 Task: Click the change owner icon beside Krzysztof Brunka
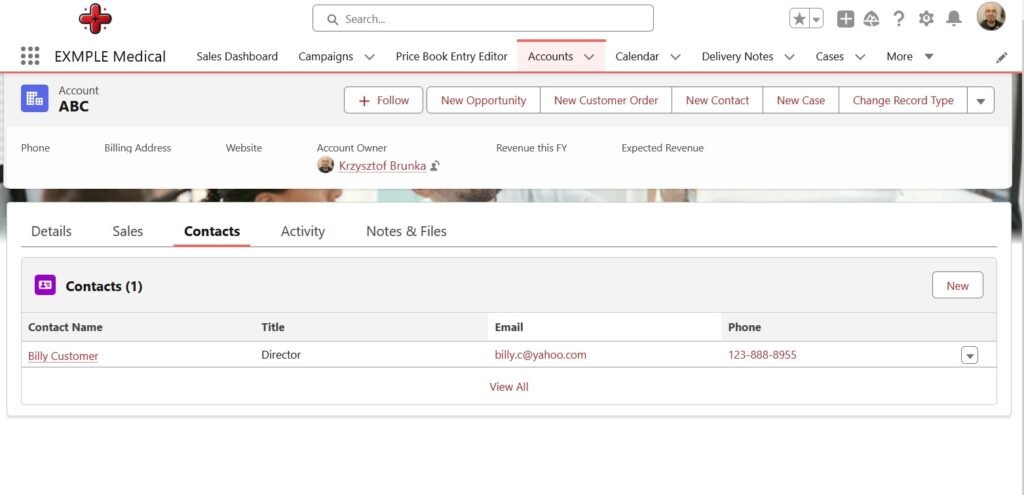click(x=435, y=166)
